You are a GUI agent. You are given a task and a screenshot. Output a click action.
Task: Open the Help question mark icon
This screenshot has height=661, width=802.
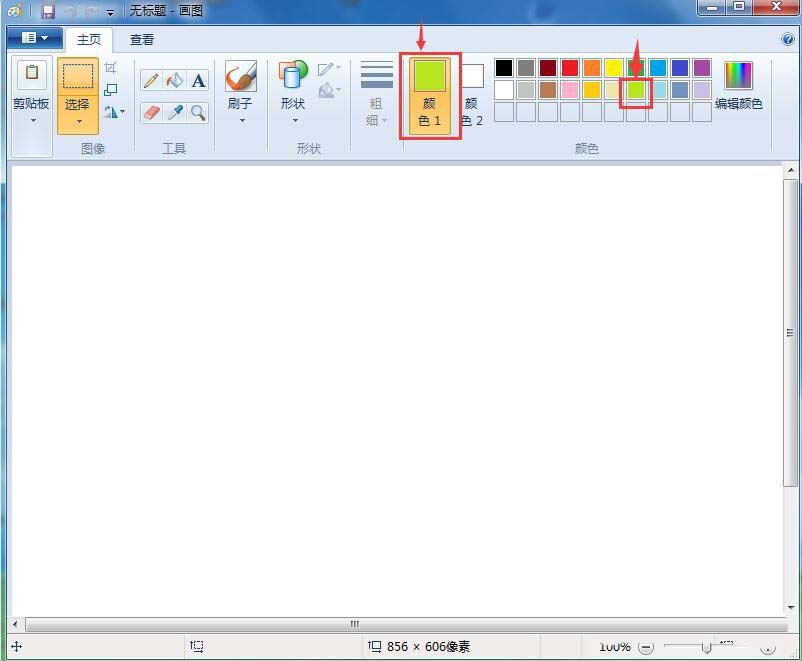tap(788, 39)
